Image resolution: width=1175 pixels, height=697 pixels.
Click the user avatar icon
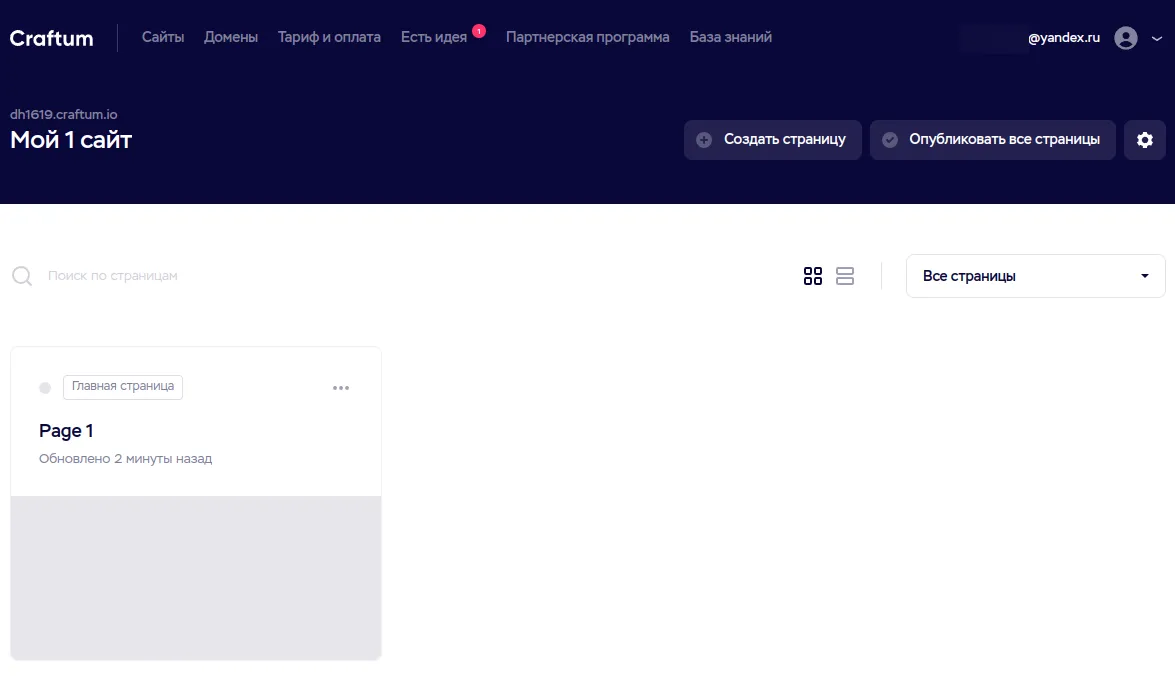[x=1126, y=38]
